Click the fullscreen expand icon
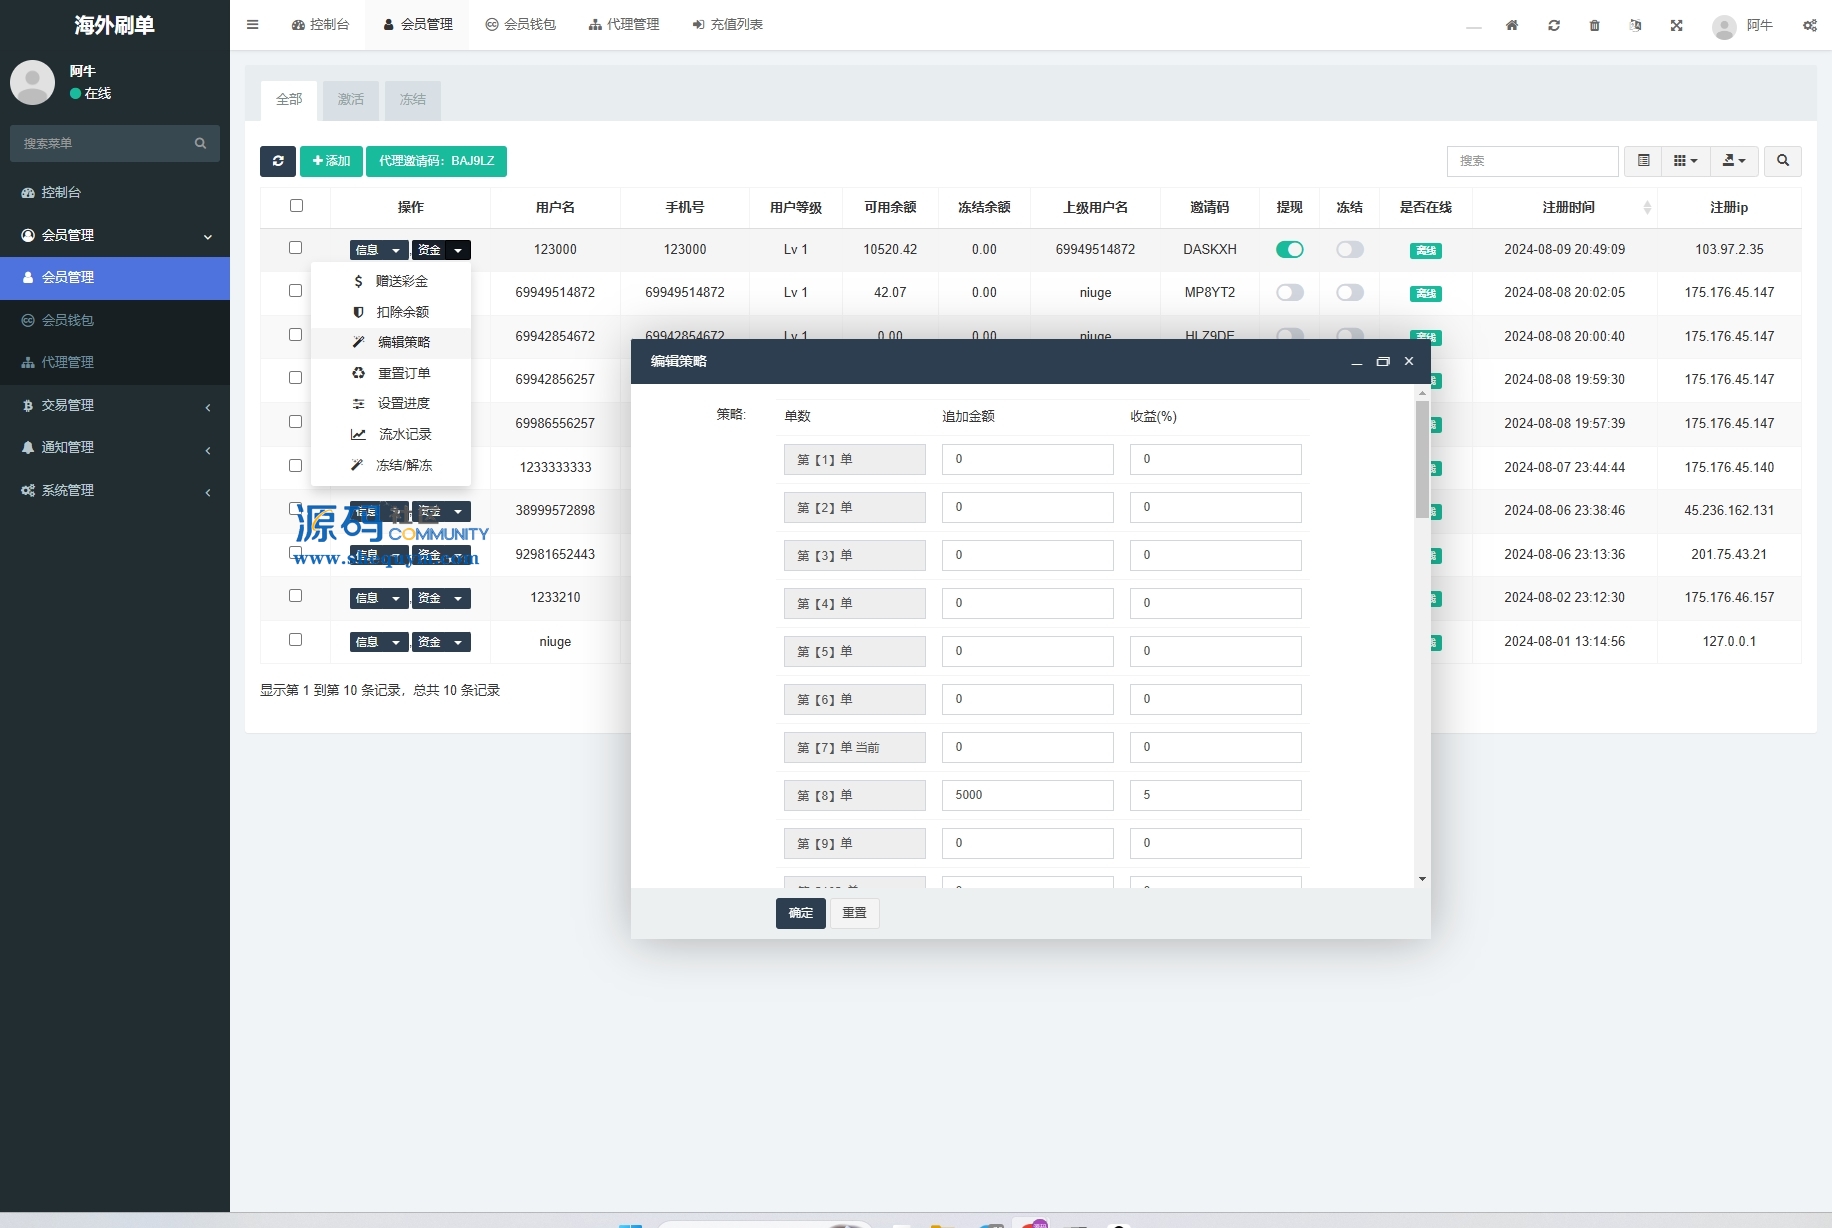Image resolution: width=1832 pixels, height=1228 pixels. pos(1677,25)
